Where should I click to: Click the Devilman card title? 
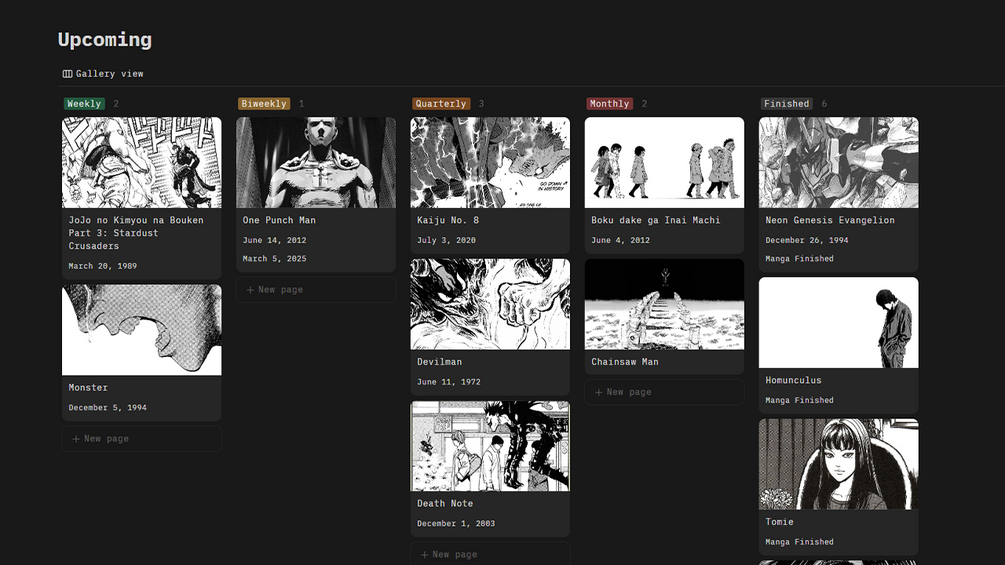click(x=440, y=362)
